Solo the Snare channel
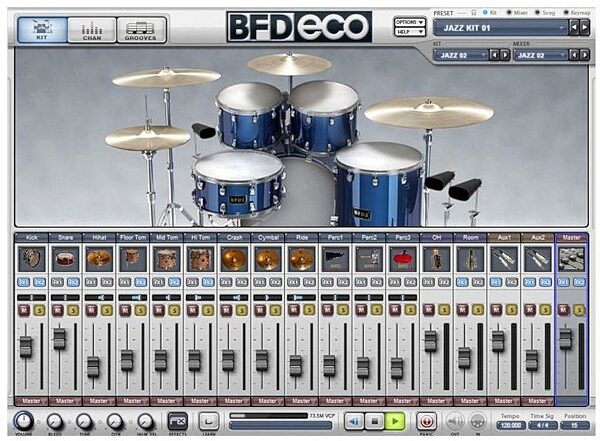This screenshot has height=441, width=600. pos(73,310)
